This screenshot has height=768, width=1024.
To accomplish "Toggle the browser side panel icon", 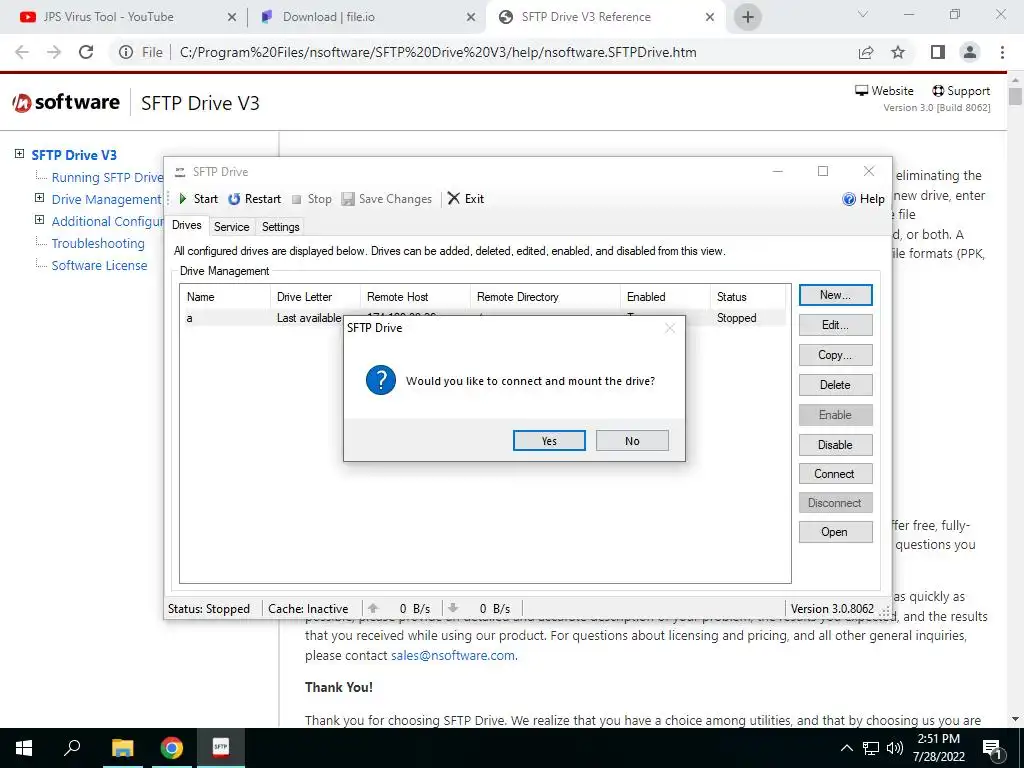I will pyautogui.click(x=938, y=52).
